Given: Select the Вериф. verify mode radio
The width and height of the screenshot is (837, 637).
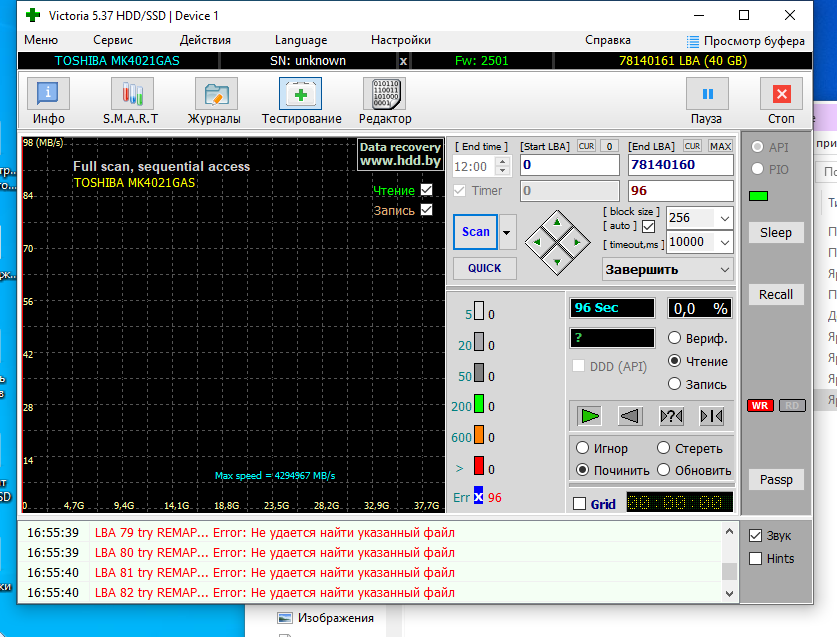Looking at the screenshot, I should click(675, 338).
